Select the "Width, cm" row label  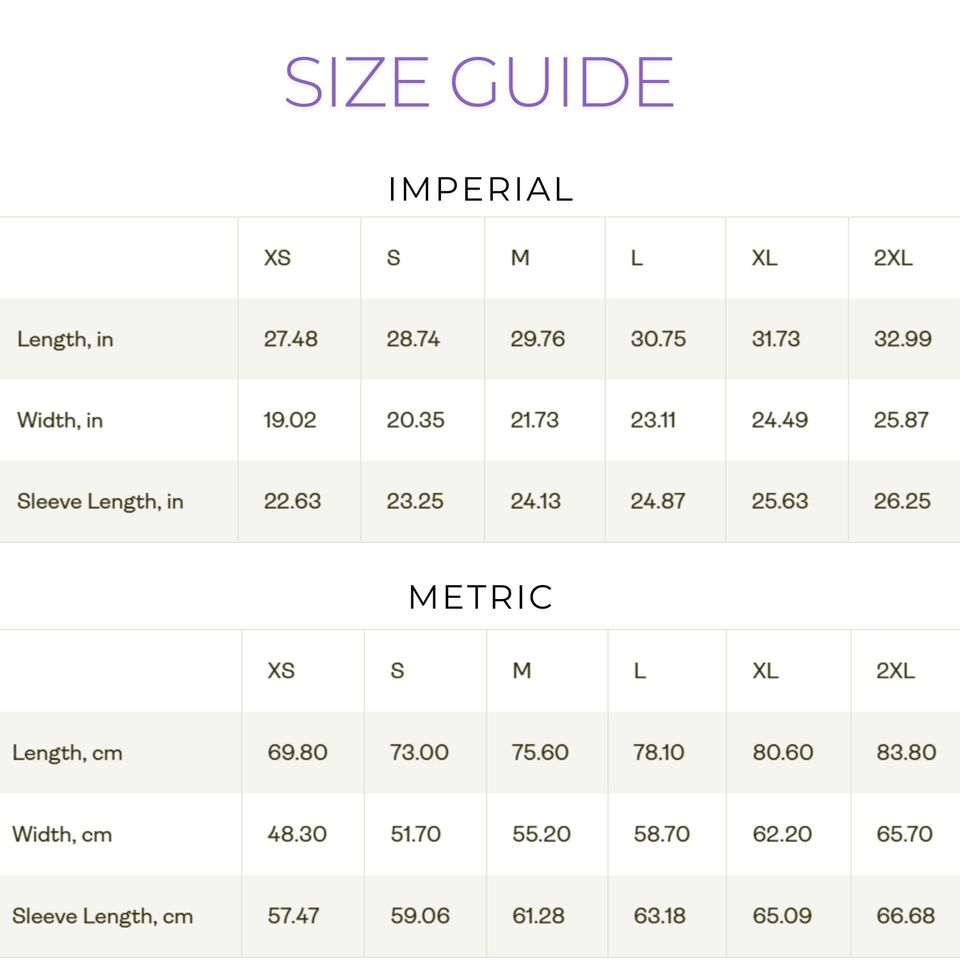tap(62, 834)
